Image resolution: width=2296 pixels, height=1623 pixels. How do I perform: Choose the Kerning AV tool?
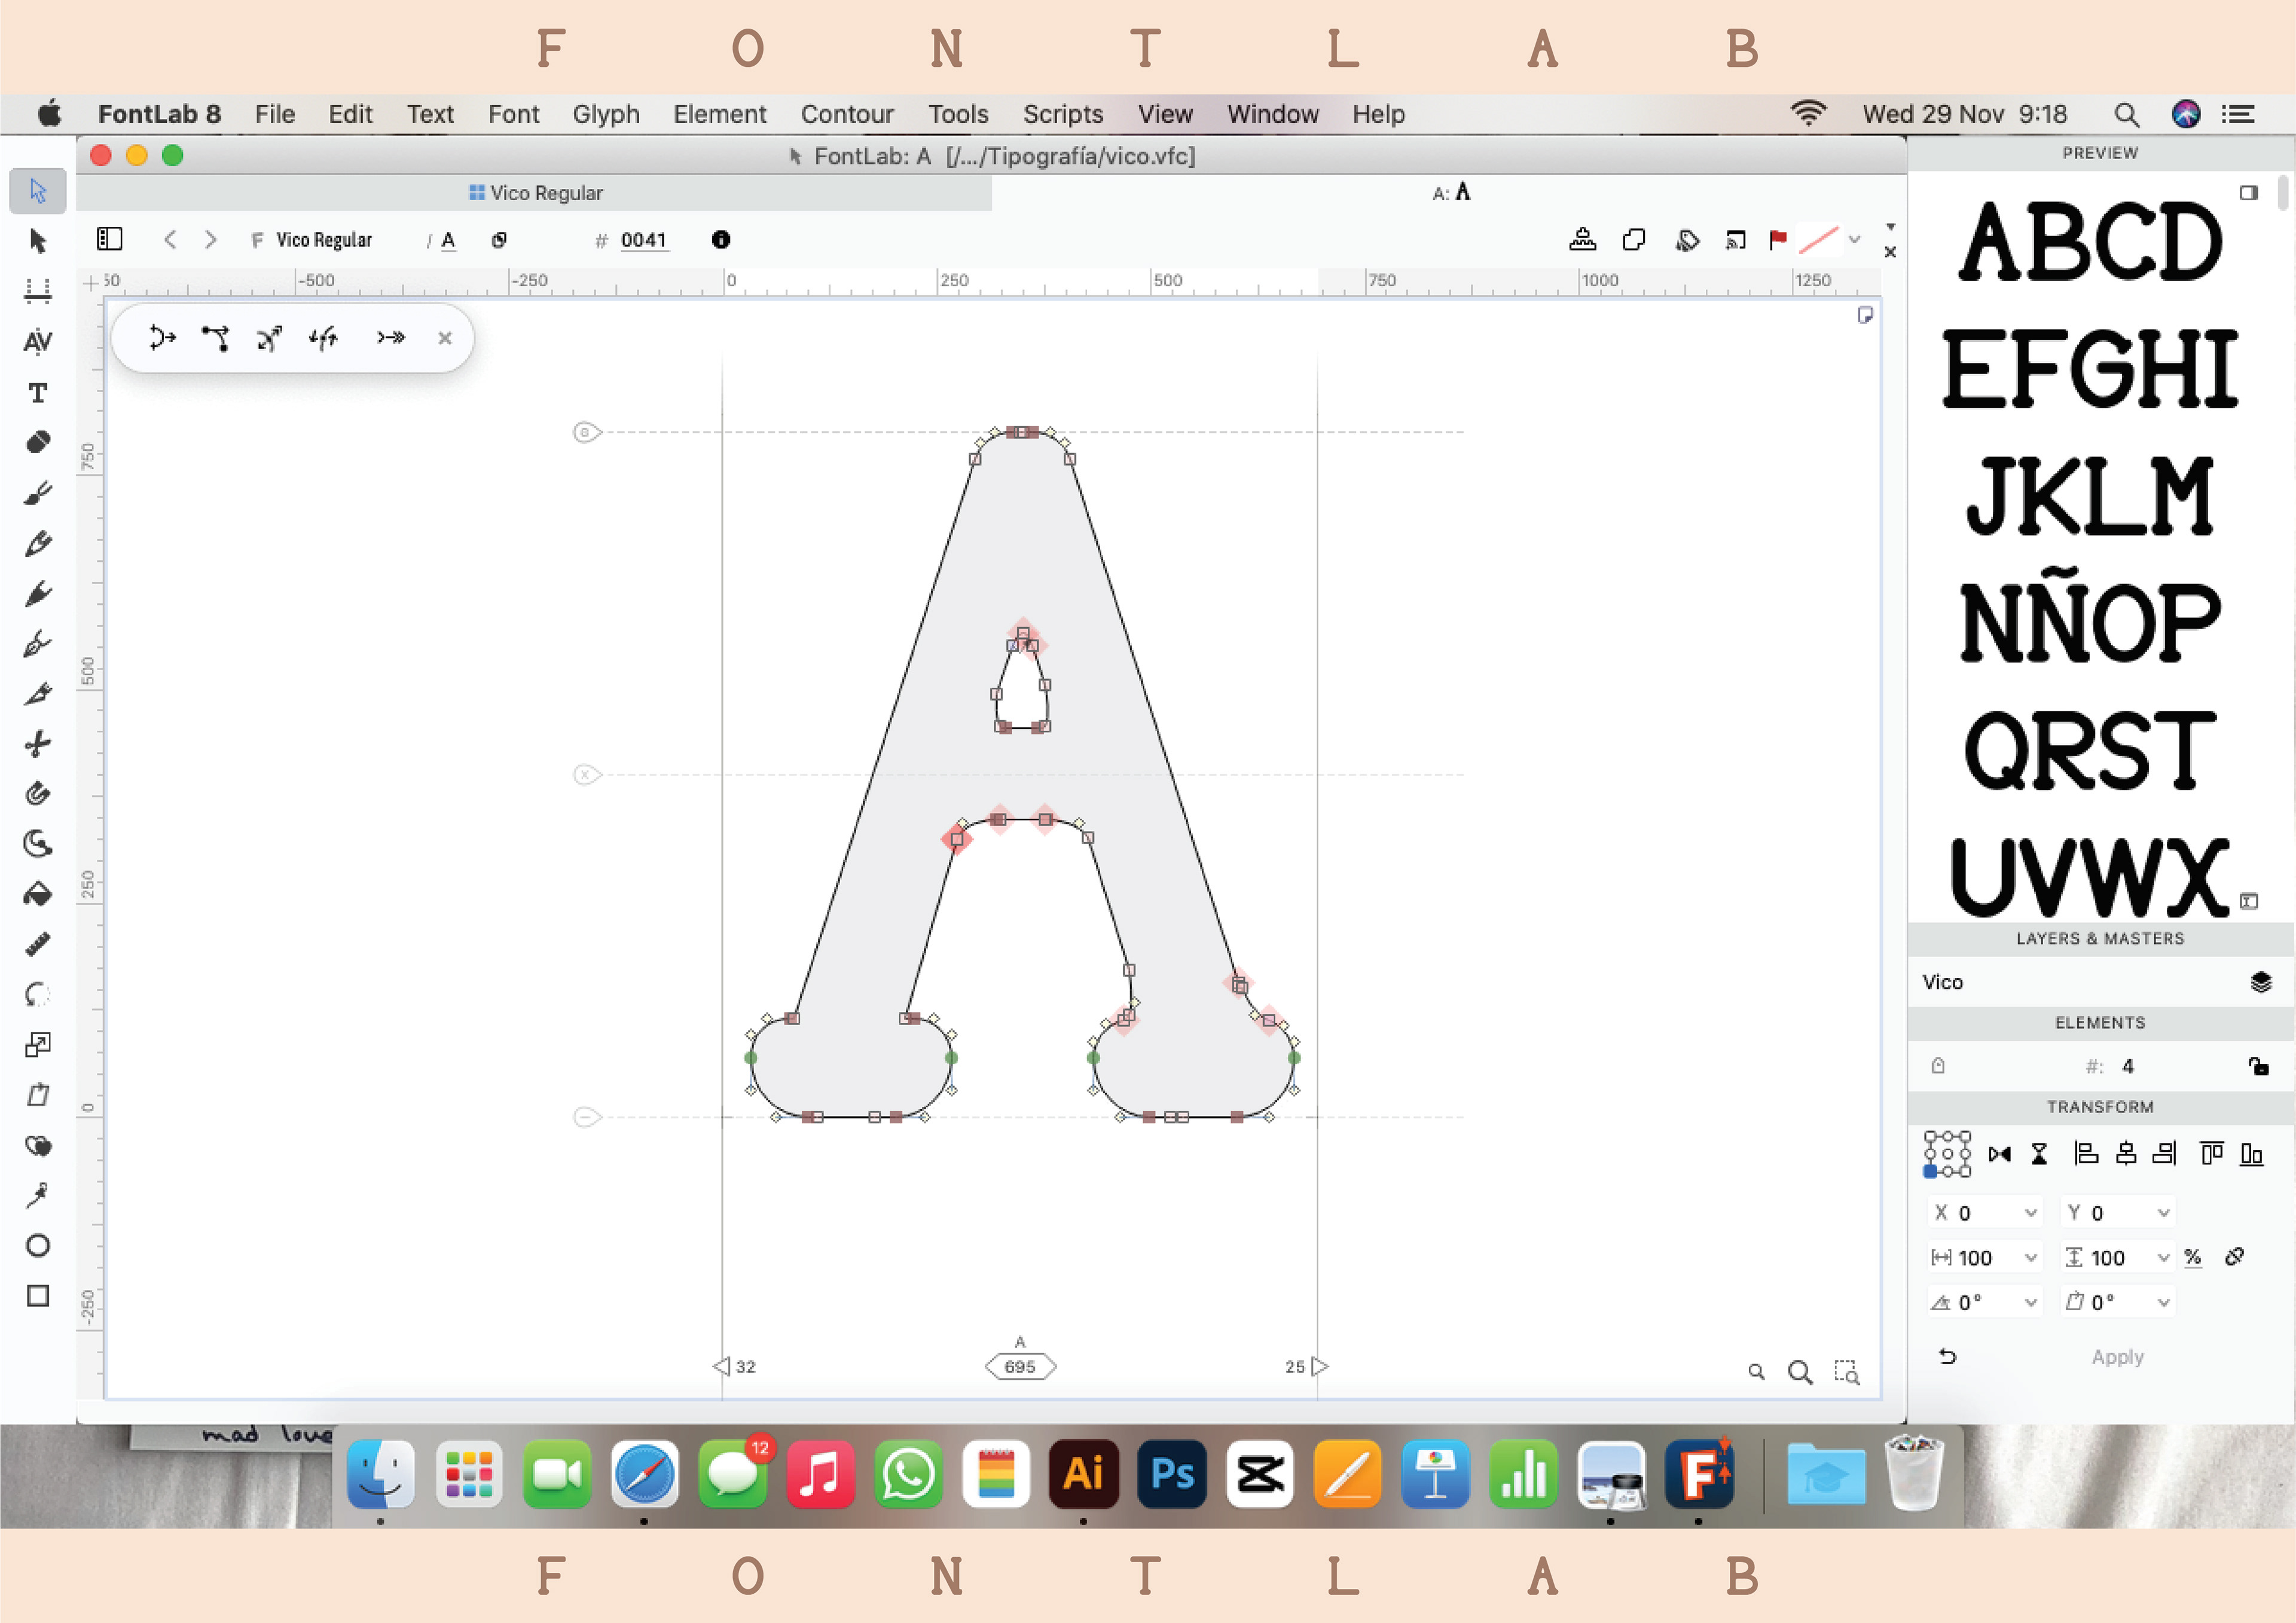[37, 342]
